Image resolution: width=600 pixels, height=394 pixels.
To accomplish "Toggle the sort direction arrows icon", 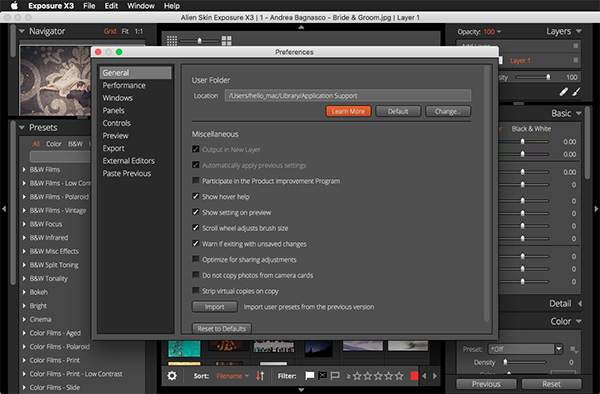I will (260, 376).
